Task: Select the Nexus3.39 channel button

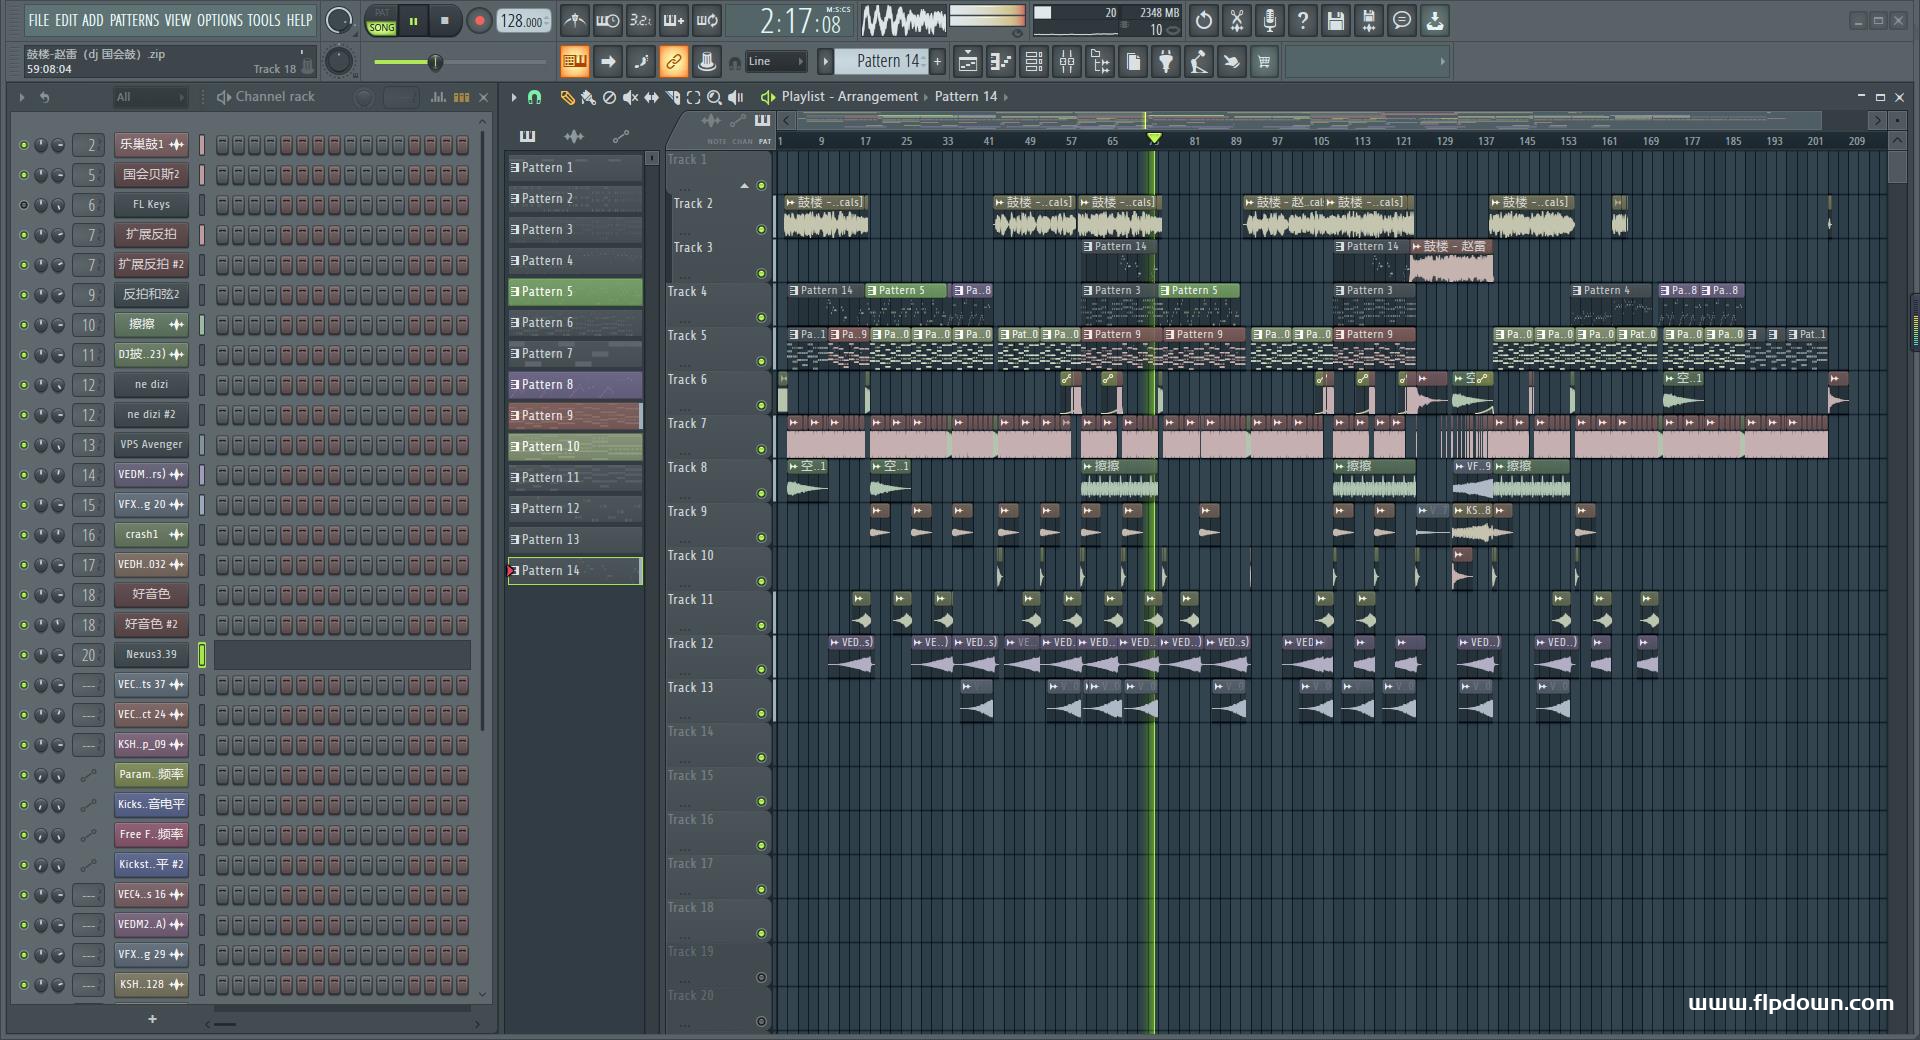Action: (x=151, y=654)
